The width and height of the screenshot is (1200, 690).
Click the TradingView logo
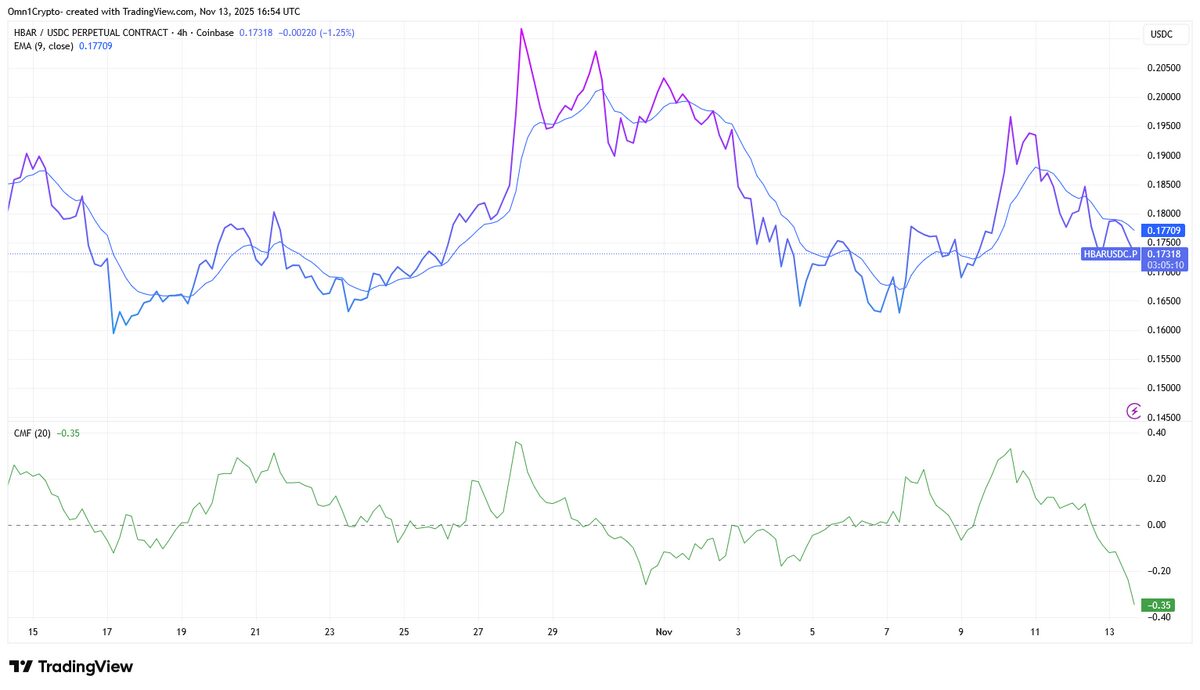(x=72, y=666)
